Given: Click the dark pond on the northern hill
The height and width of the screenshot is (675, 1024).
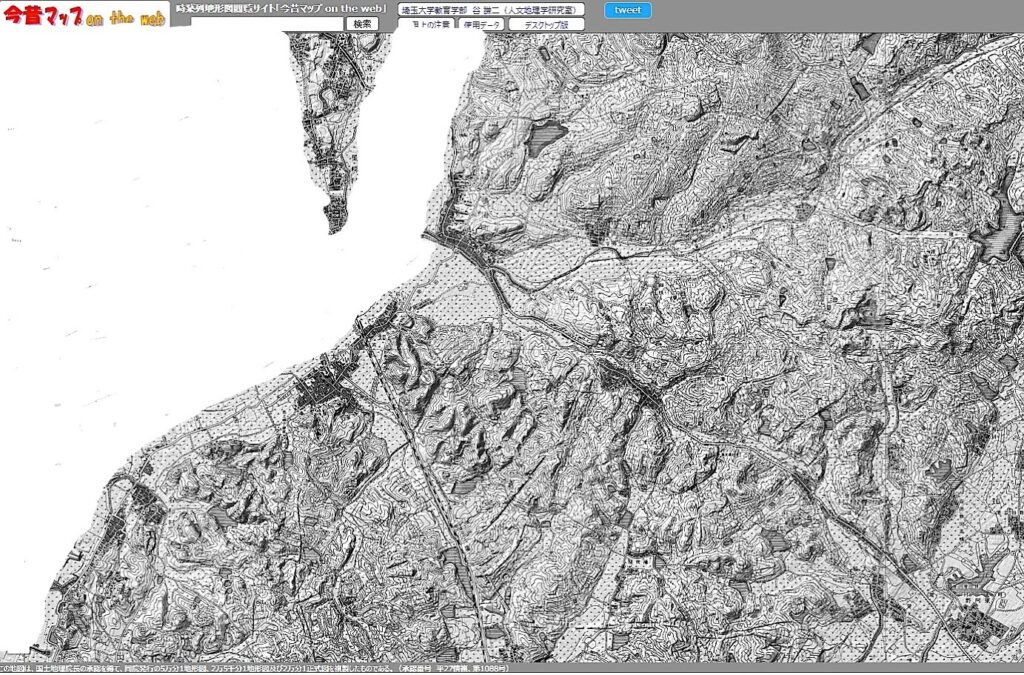Looking at the screenshot, I should 546,135.
